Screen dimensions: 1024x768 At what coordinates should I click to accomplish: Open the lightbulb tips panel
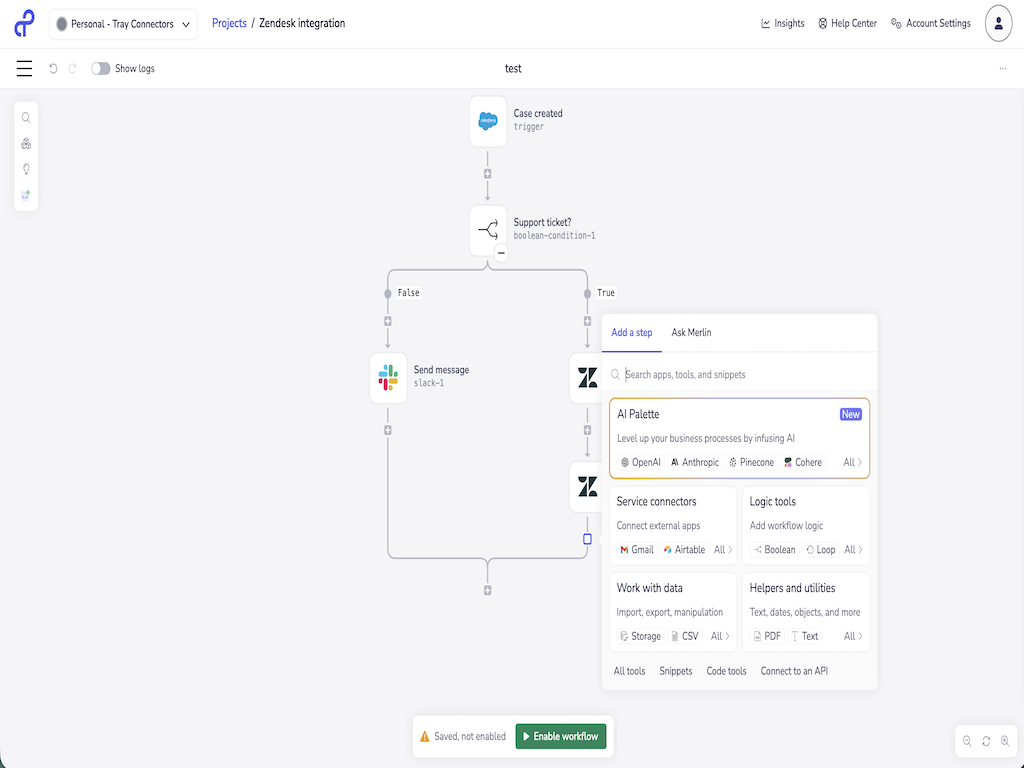pyautogui.click(x=26, y=169)
